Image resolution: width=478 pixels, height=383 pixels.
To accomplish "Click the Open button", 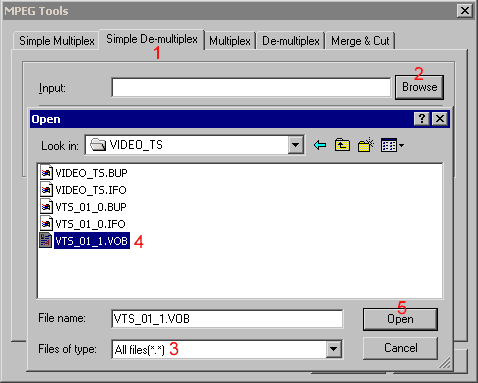I will pos(400,319).
